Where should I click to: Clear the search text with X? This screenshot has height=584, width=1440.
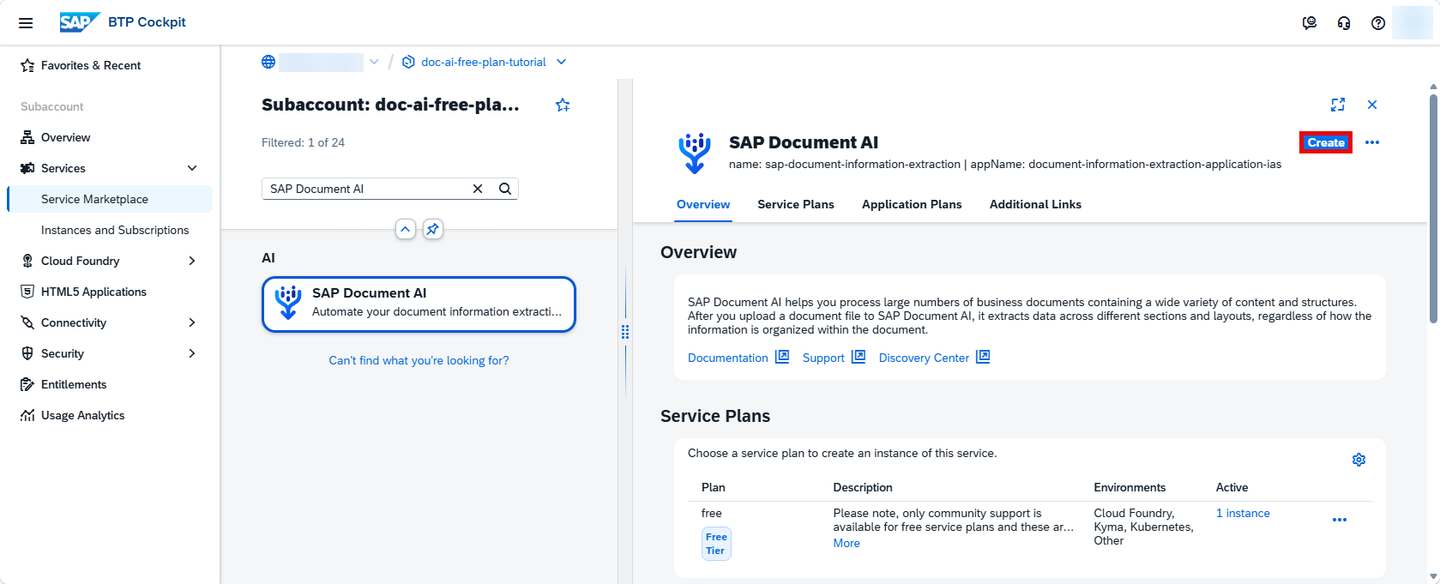tap(477, 188)
